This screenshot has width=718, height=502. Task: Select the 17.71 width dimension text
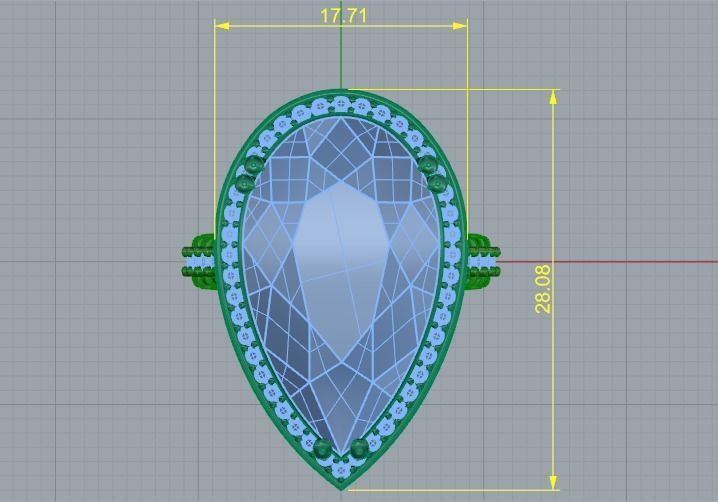tap(343, 16)
